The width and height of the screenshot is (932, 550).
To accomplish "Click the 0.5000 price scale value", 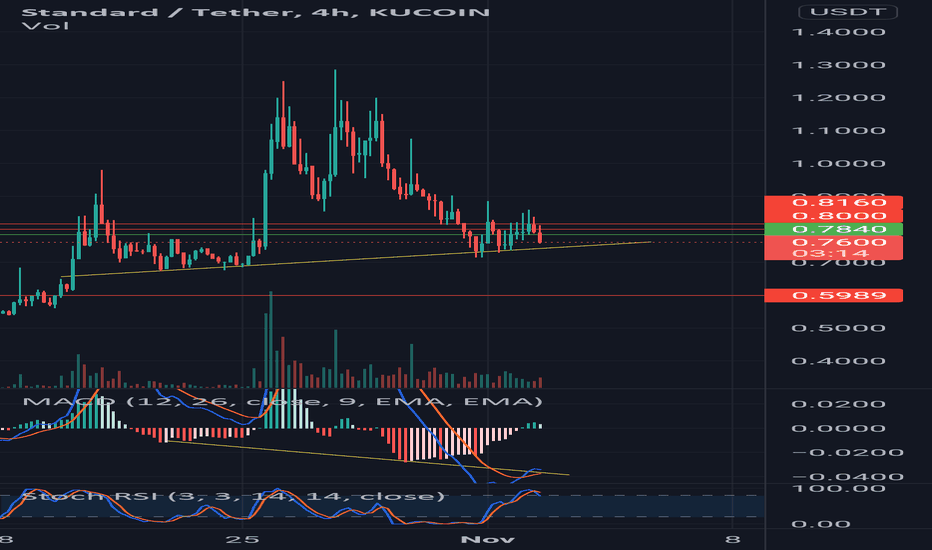I will click(839, 328).
